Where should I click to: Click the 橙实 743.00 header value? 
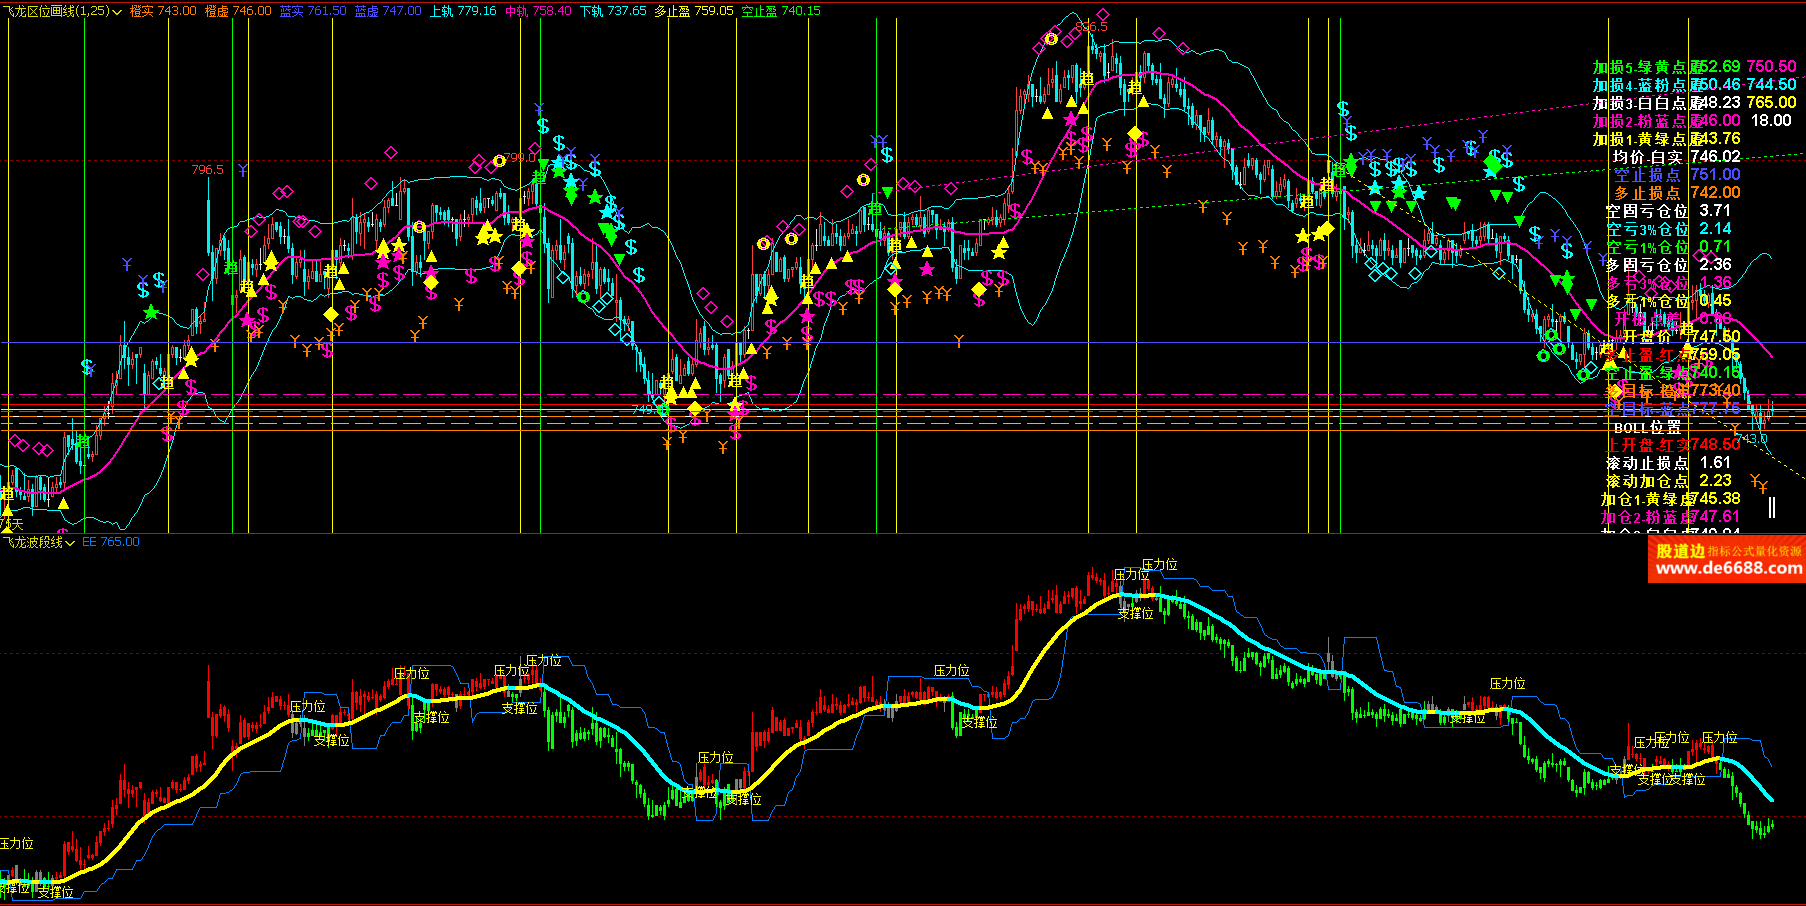pyautogui.click(x=163, y=11)
